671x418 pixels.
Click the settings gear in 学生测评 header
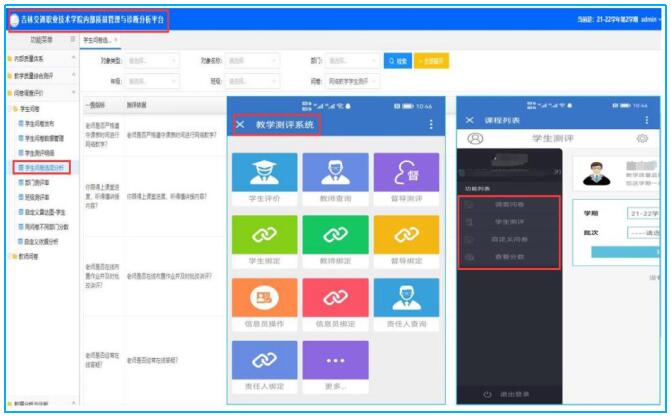[641, 138]
